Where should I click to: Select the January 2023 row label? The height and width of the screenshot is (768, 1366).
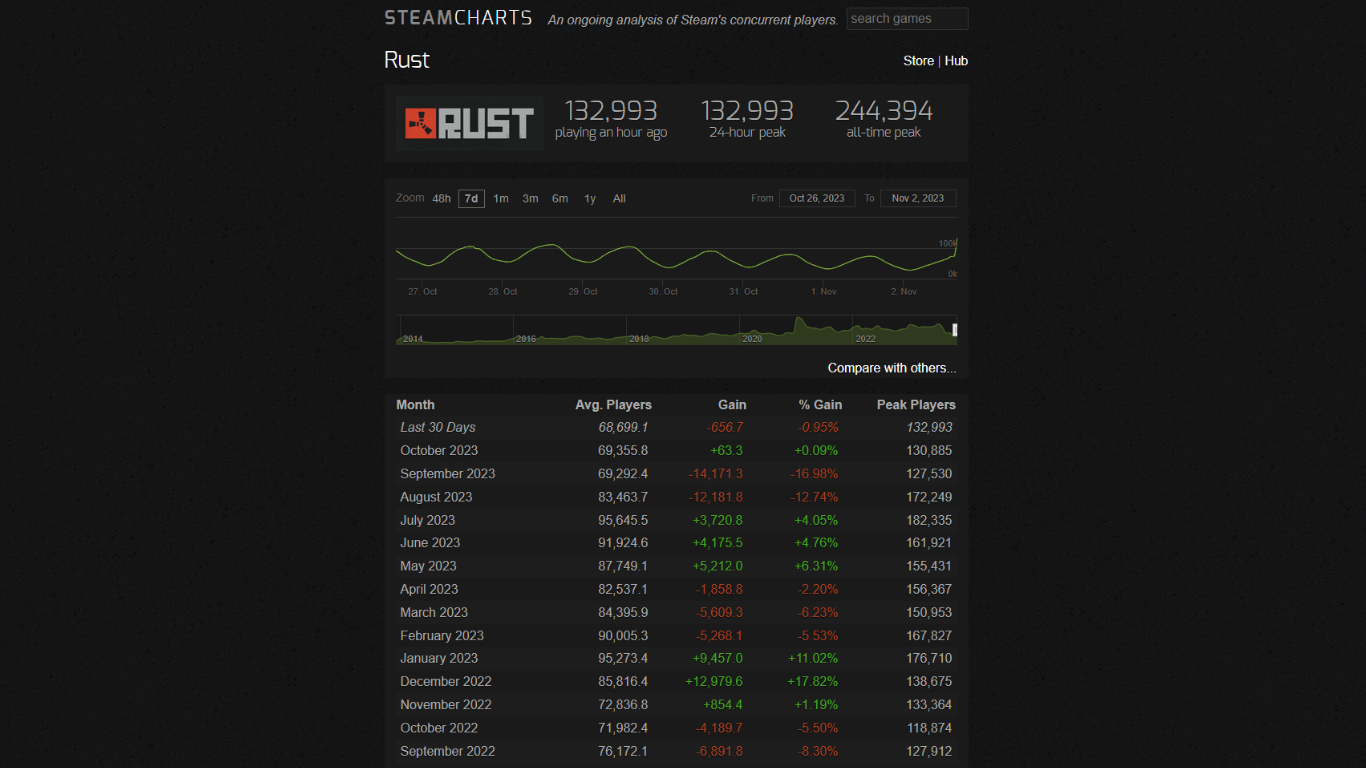(x=439, y=658)
